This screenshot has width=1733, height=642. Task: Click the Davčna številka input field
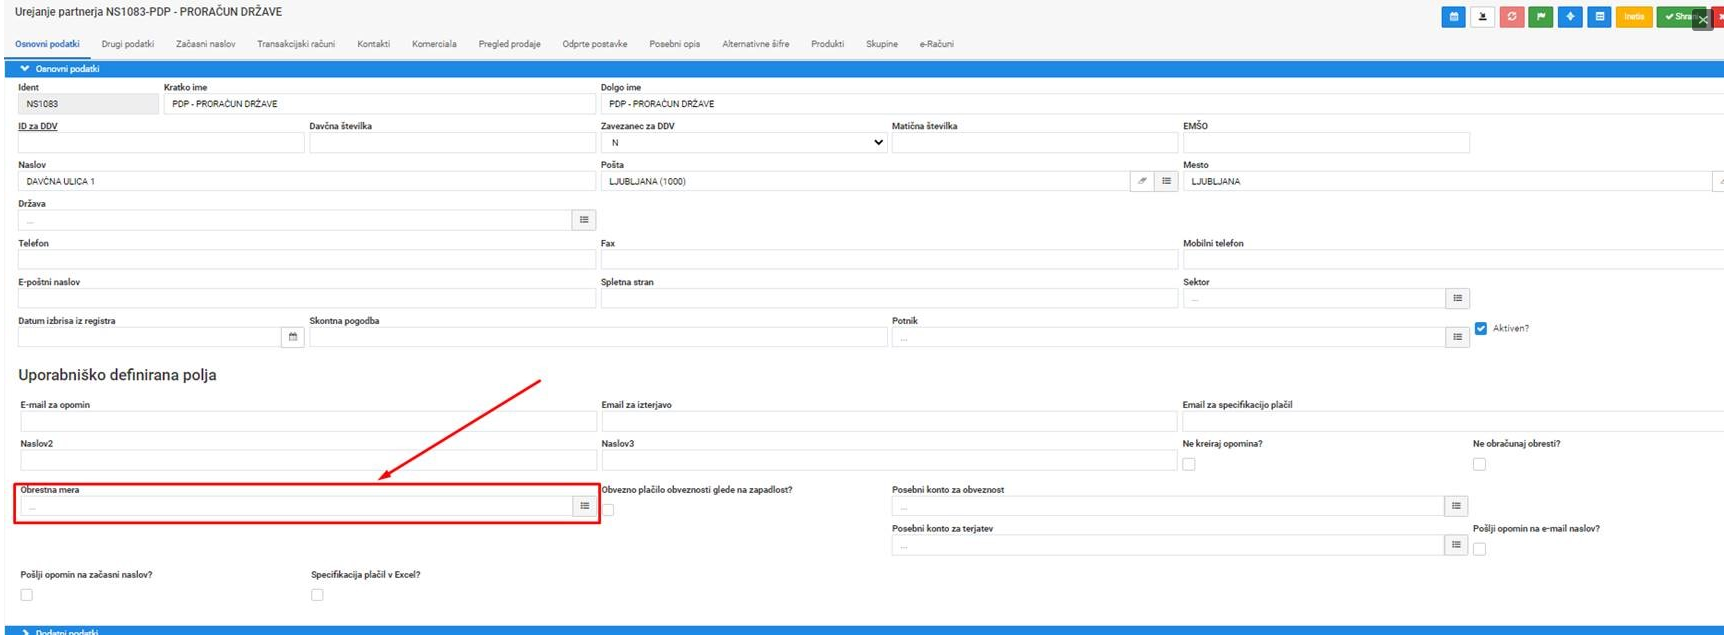(x=452, y=143)
